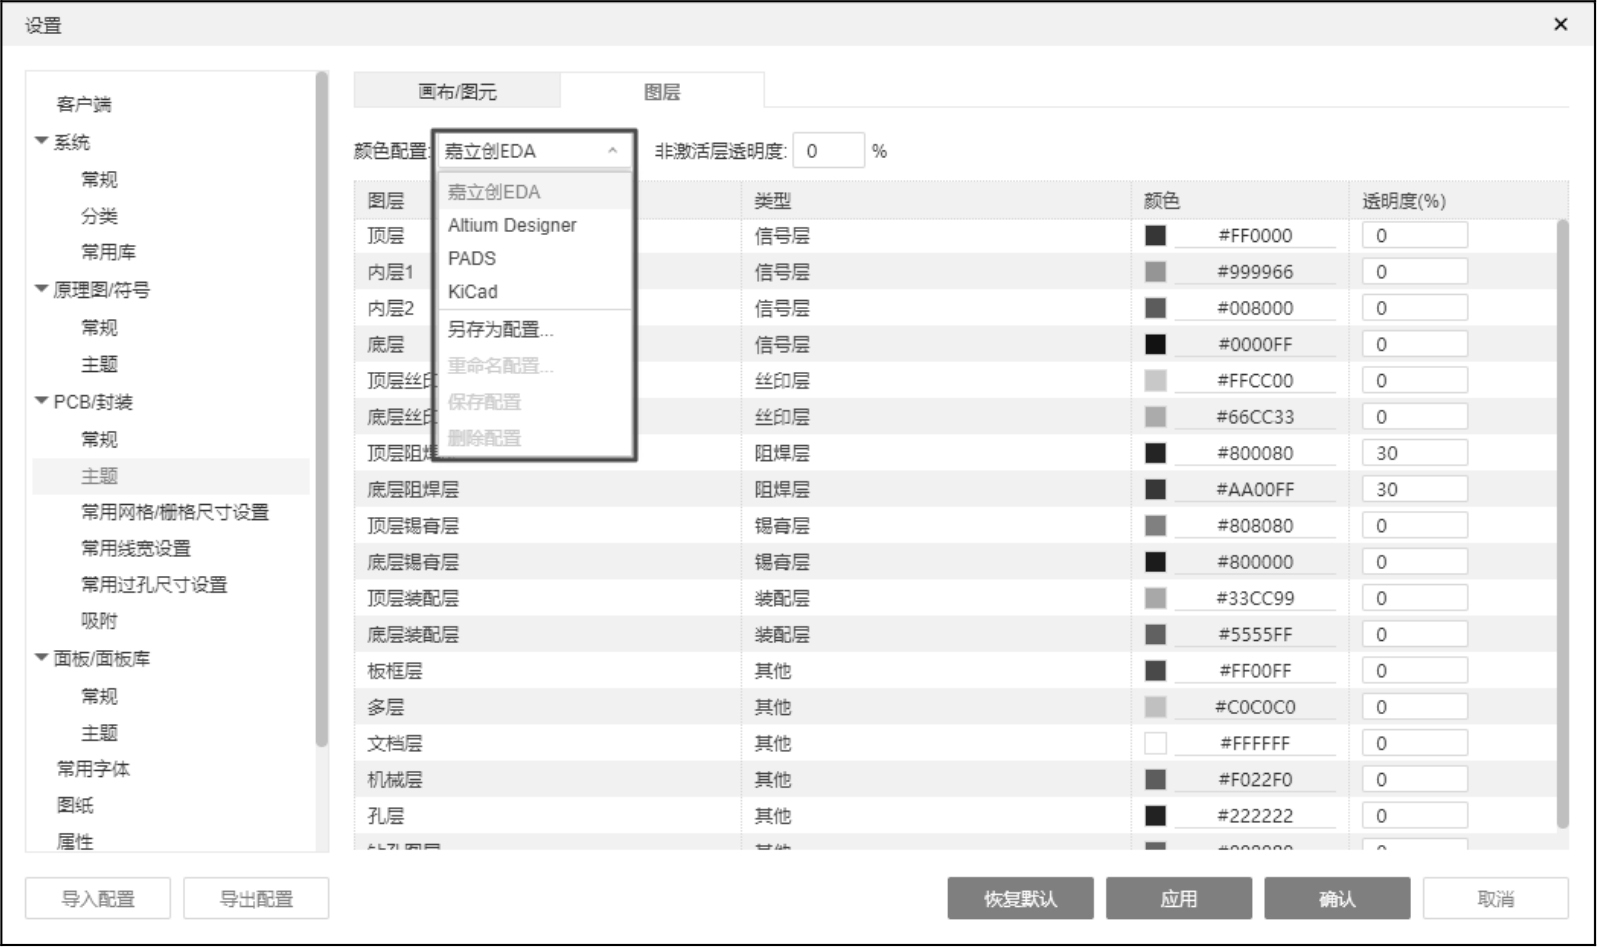Apply settings with 应用 button

click(x=1179, y=899)
